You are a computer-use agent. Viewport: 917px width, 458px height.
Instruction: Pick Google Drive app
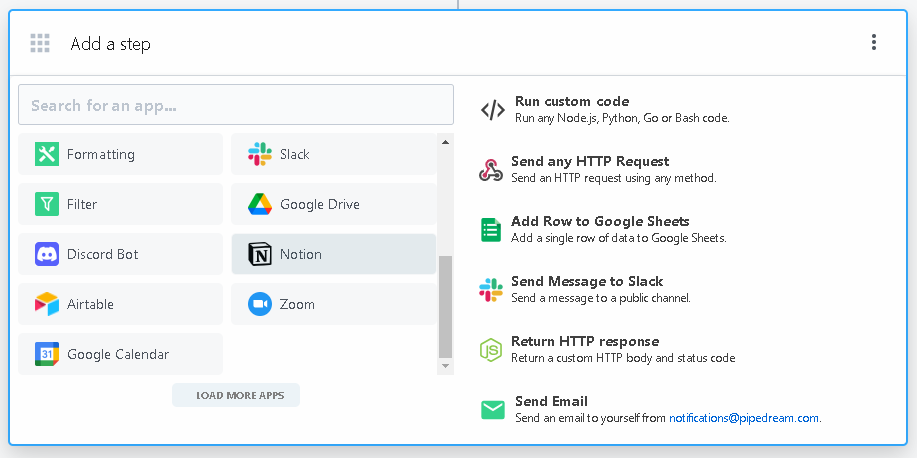coord(333,204)
